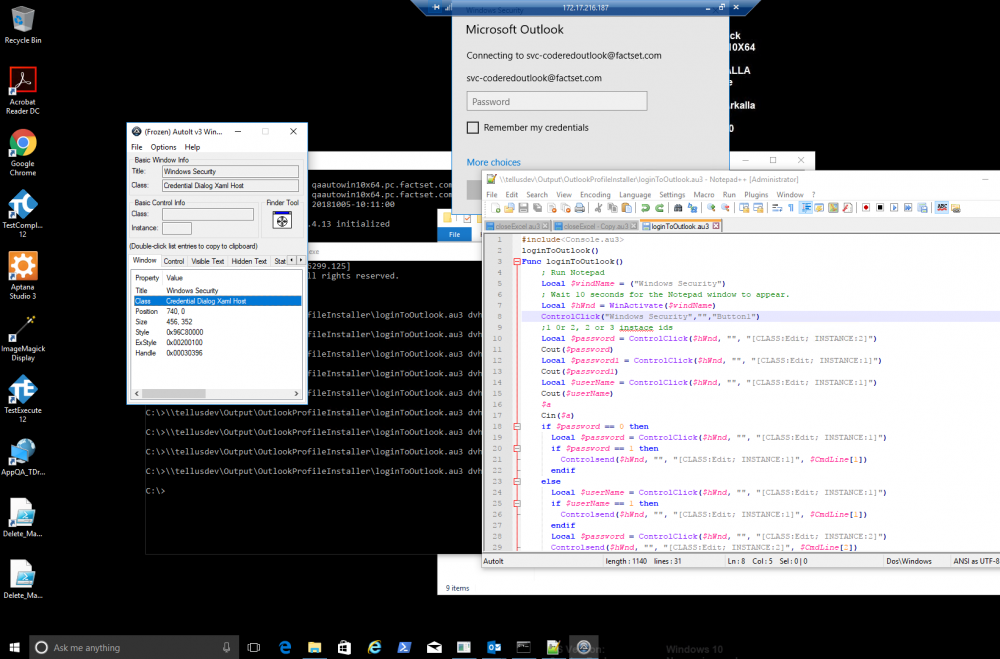Click the blue File tab in Explorer window
Image resolution: width=1000 pixels, height=659 pixels.
coord(455,235)
